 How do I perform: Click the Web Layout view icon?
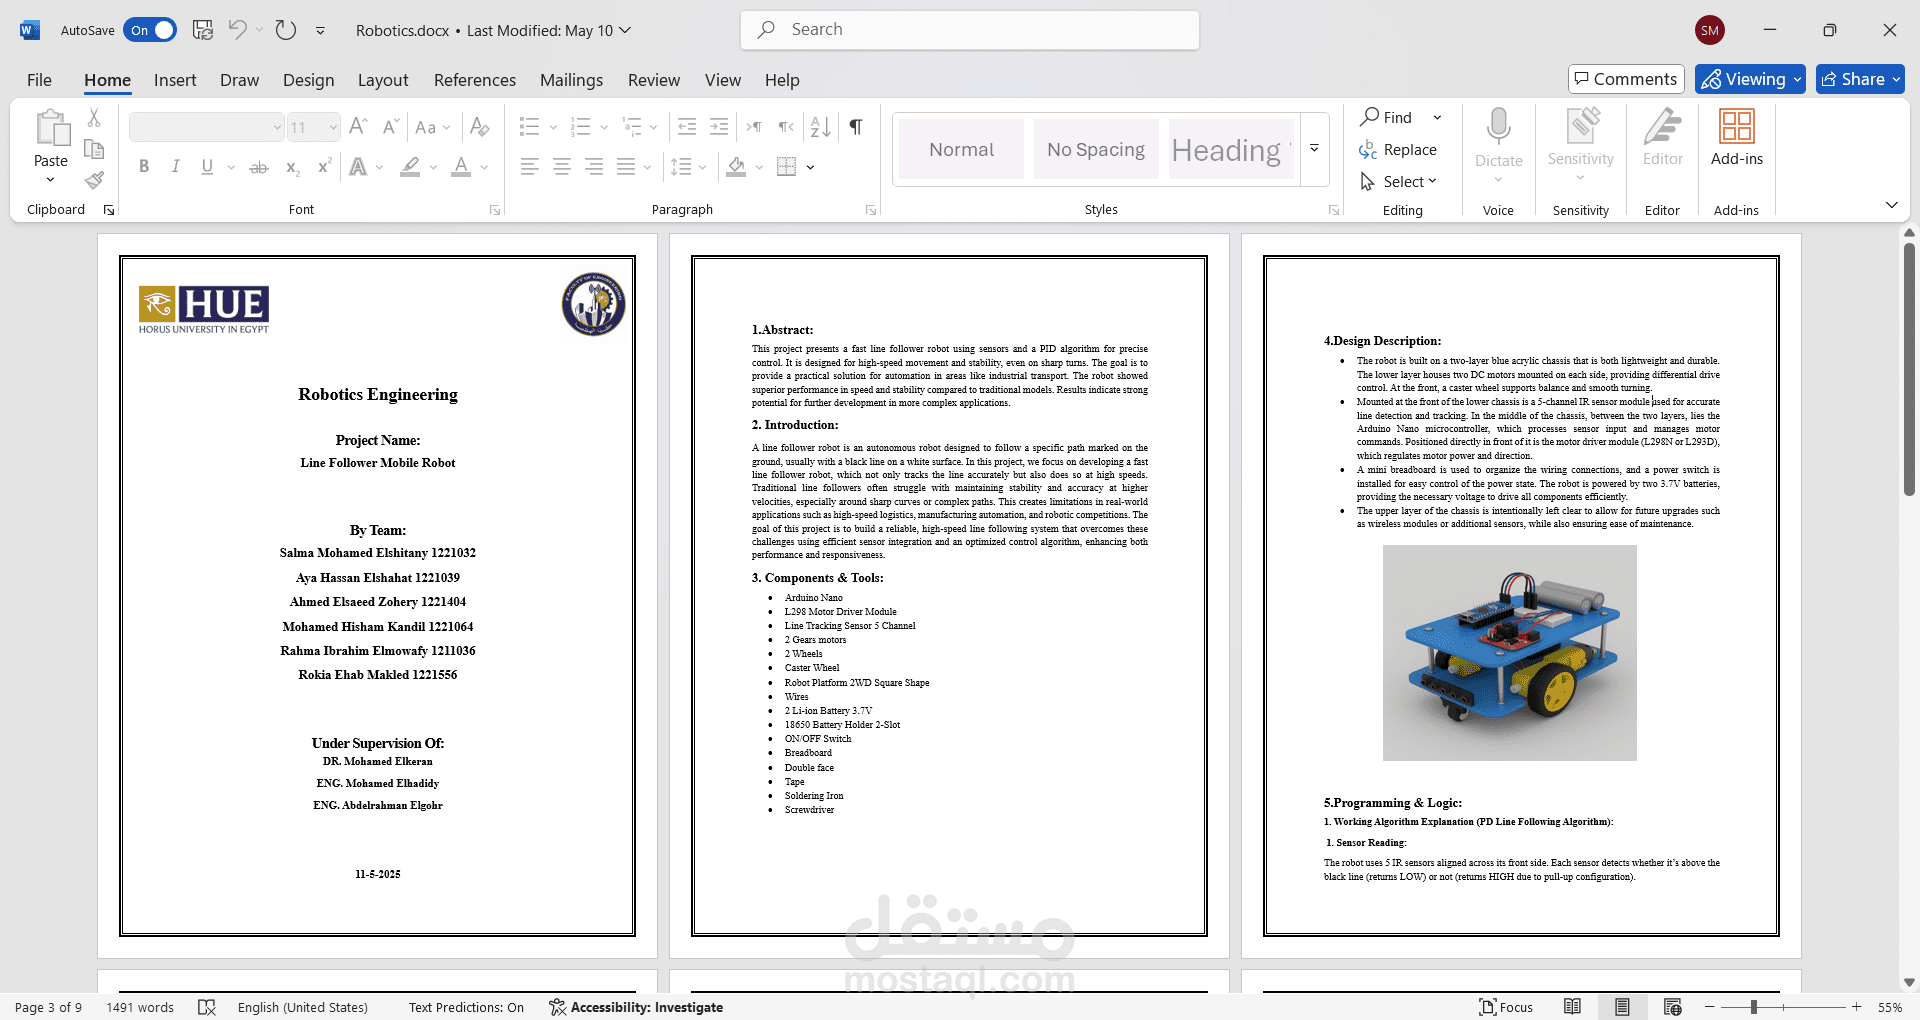[x=1672, y=1007]
